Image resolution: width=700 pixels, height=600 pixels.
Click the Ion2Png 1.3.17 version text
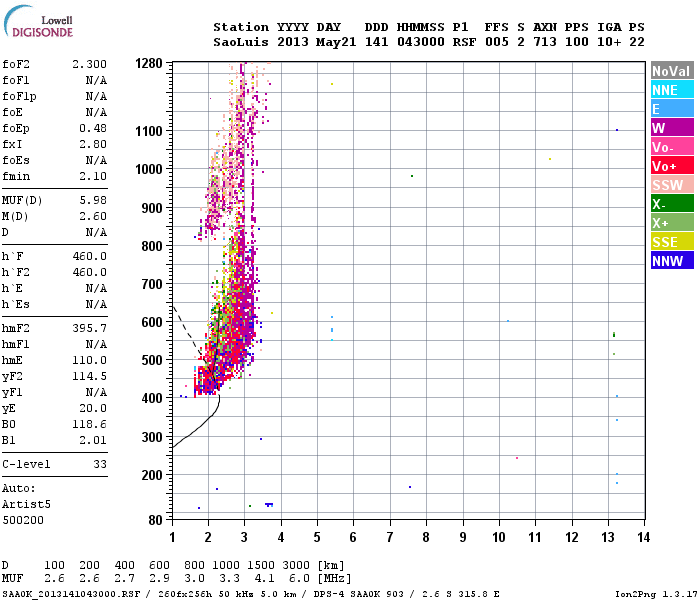[x=656, y=594]
